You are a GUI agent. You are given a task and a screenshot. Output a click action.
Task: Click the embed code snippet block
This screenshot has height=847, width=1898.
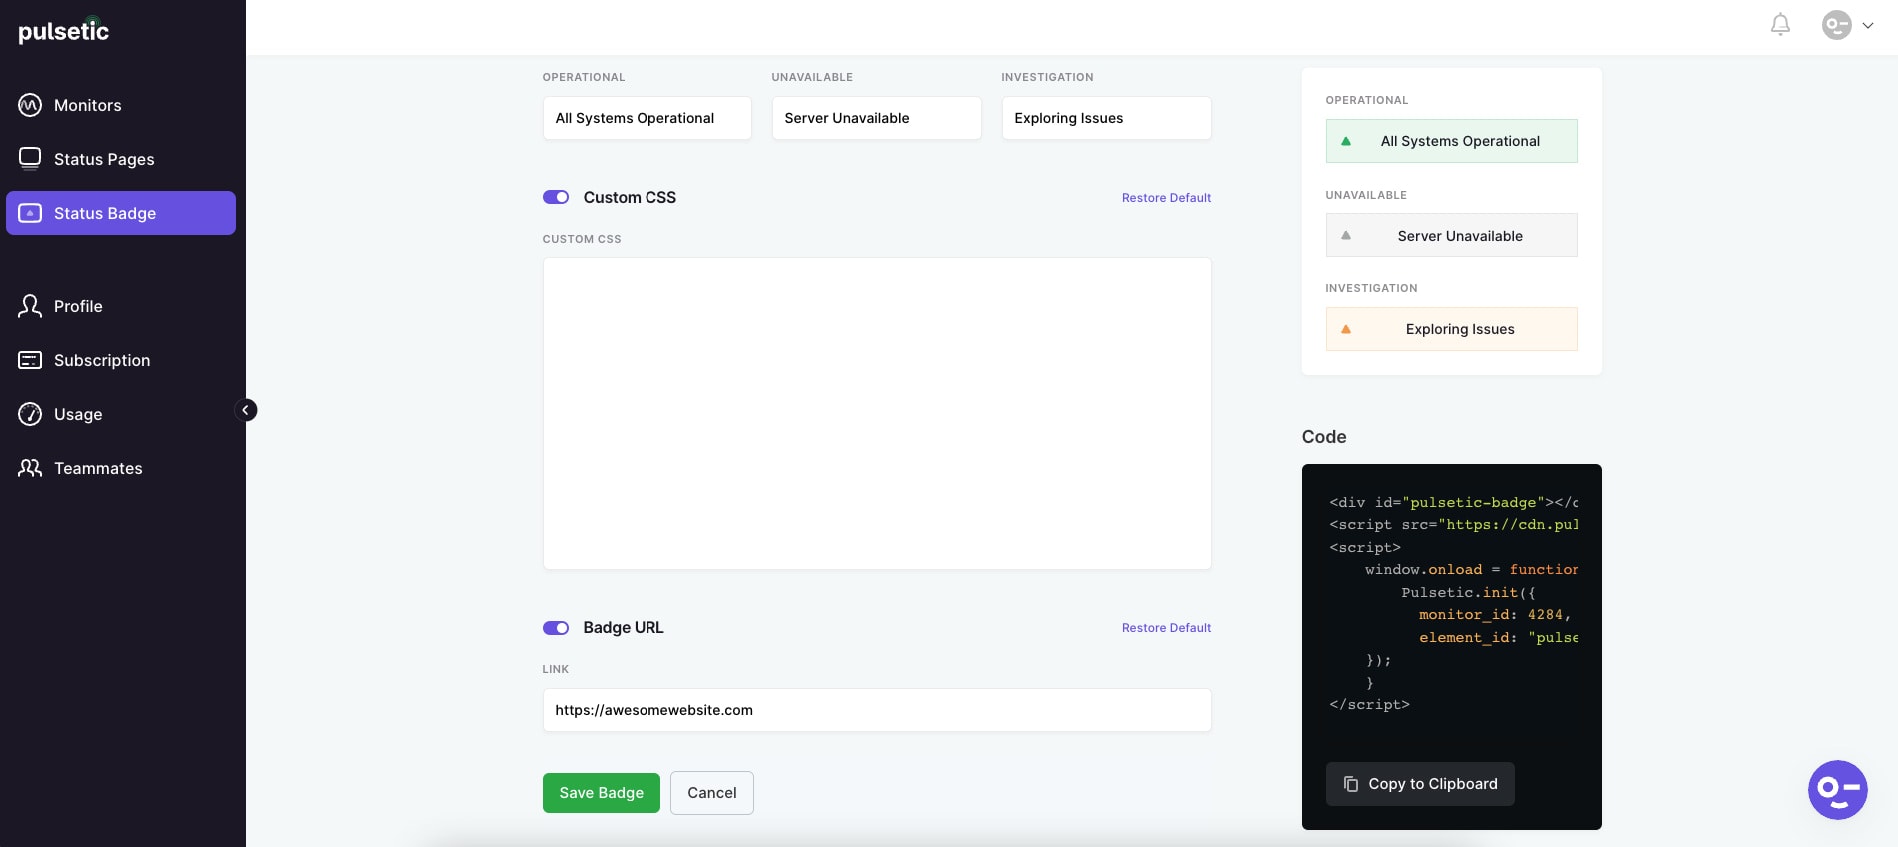pyautogui.click(x=1454, y=603)
